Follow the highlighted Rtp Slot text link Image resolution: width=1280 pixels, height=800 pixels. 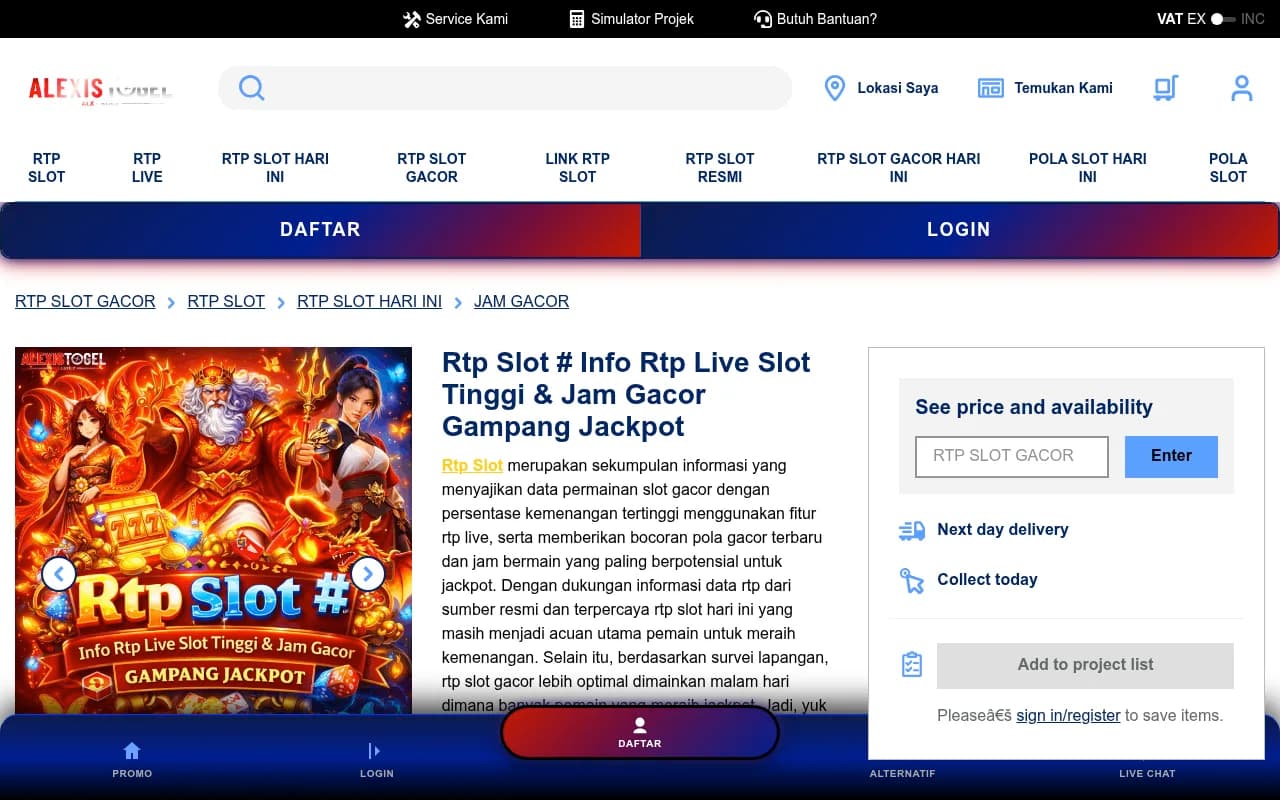click(x=472, y=465)
